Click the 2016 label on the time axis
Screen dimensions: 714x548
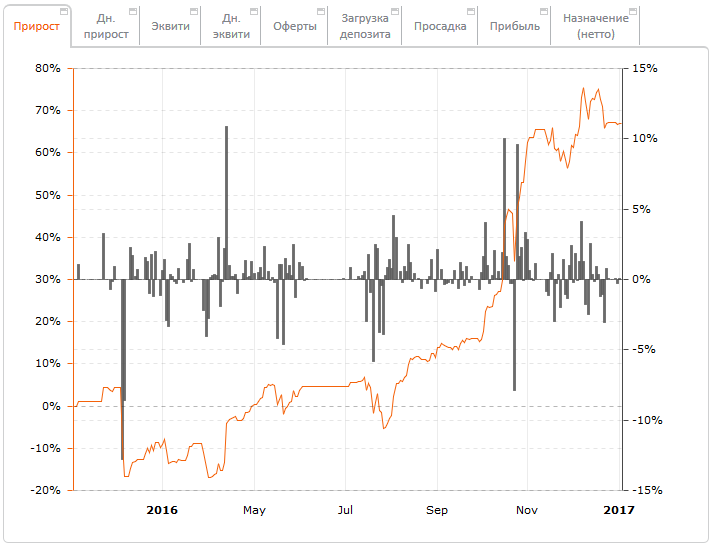[162, 510]
